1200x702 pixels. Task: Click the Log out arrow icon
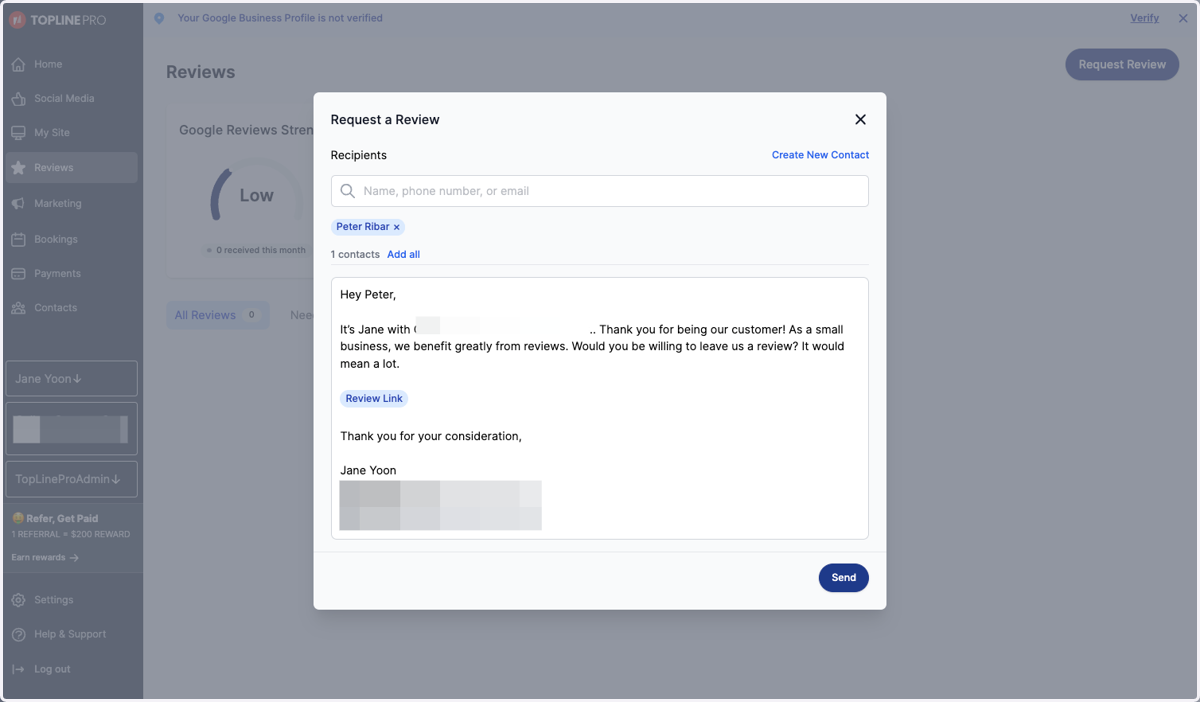[18, 669]
